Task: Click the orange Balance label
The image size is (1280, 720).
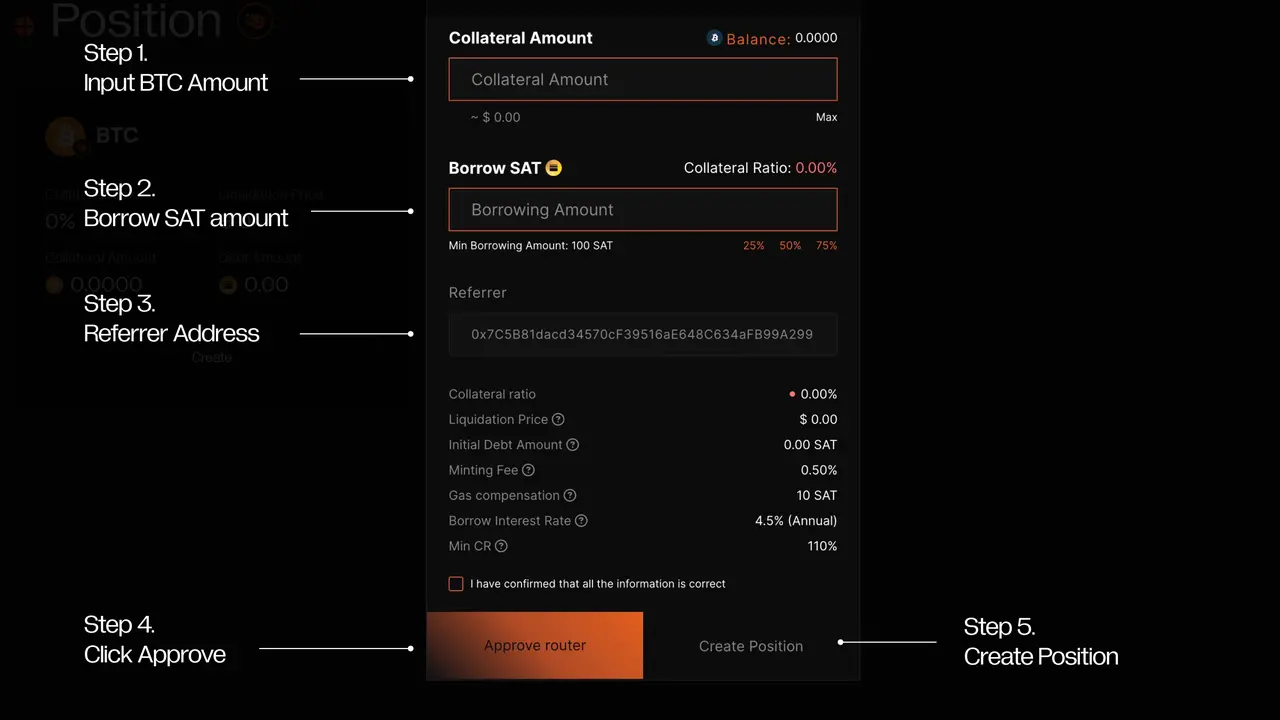Action: (x=758, y=39)
